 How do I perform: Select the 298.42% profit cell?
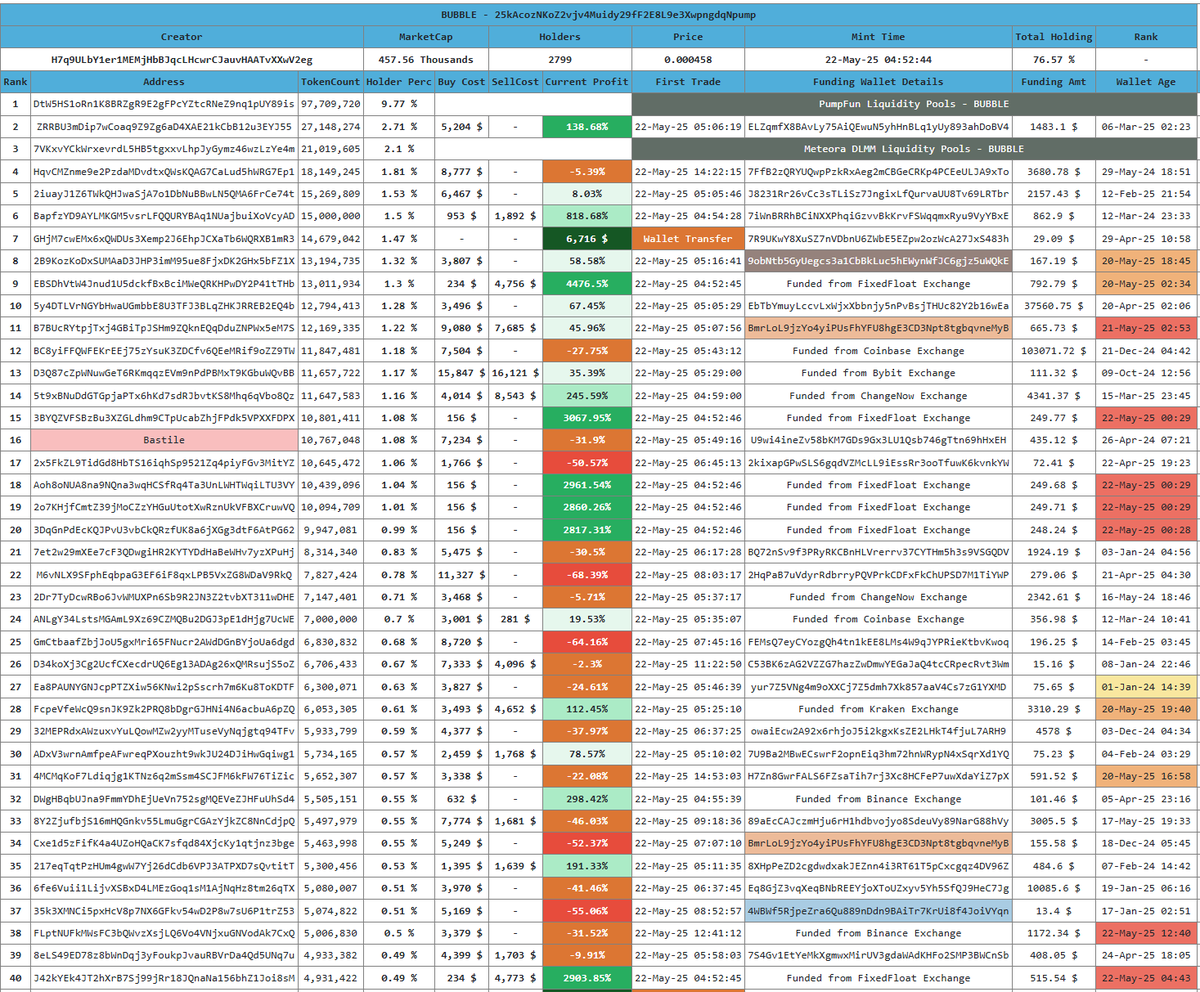tap(586, 799)
